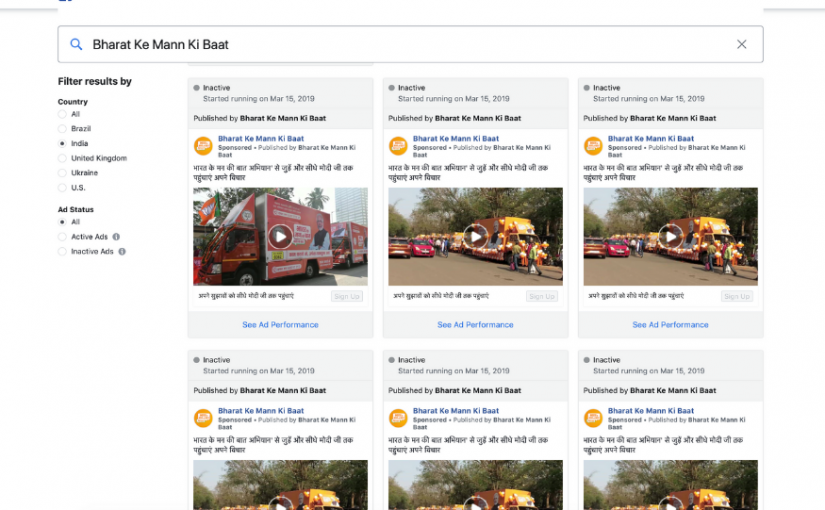Open blue page name link in bottom-row left ad

(x=261, y=411)
